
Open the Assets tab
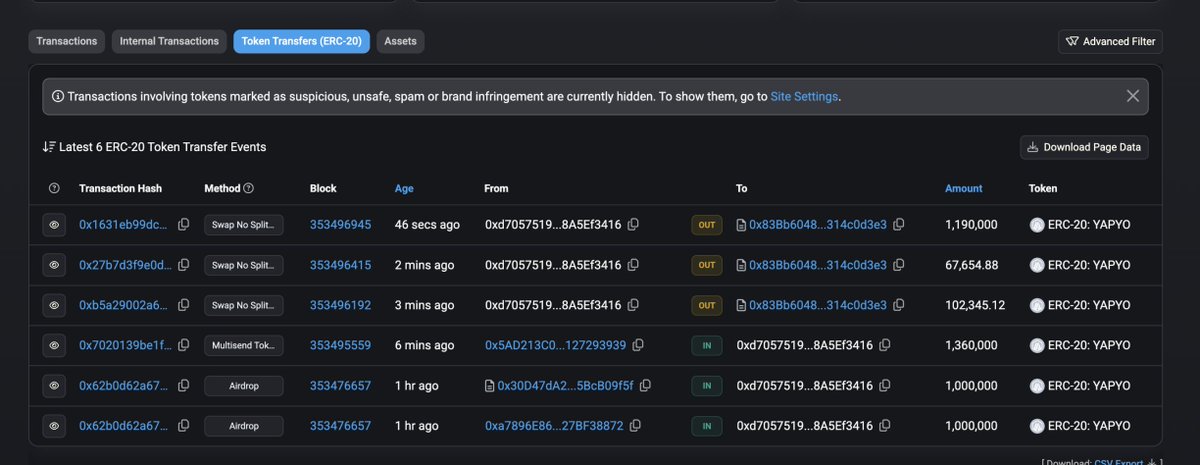coord(400,41)
